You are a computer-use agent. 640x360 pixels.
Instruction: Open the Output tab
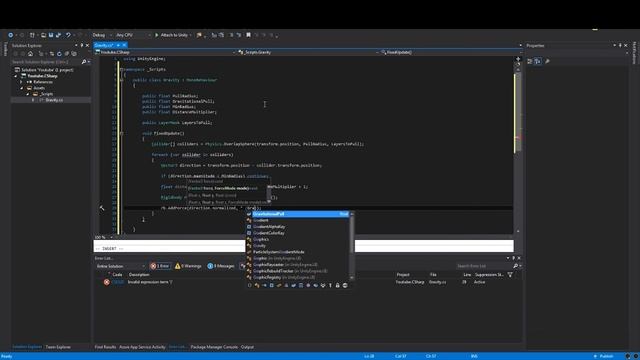coord(247,347)
